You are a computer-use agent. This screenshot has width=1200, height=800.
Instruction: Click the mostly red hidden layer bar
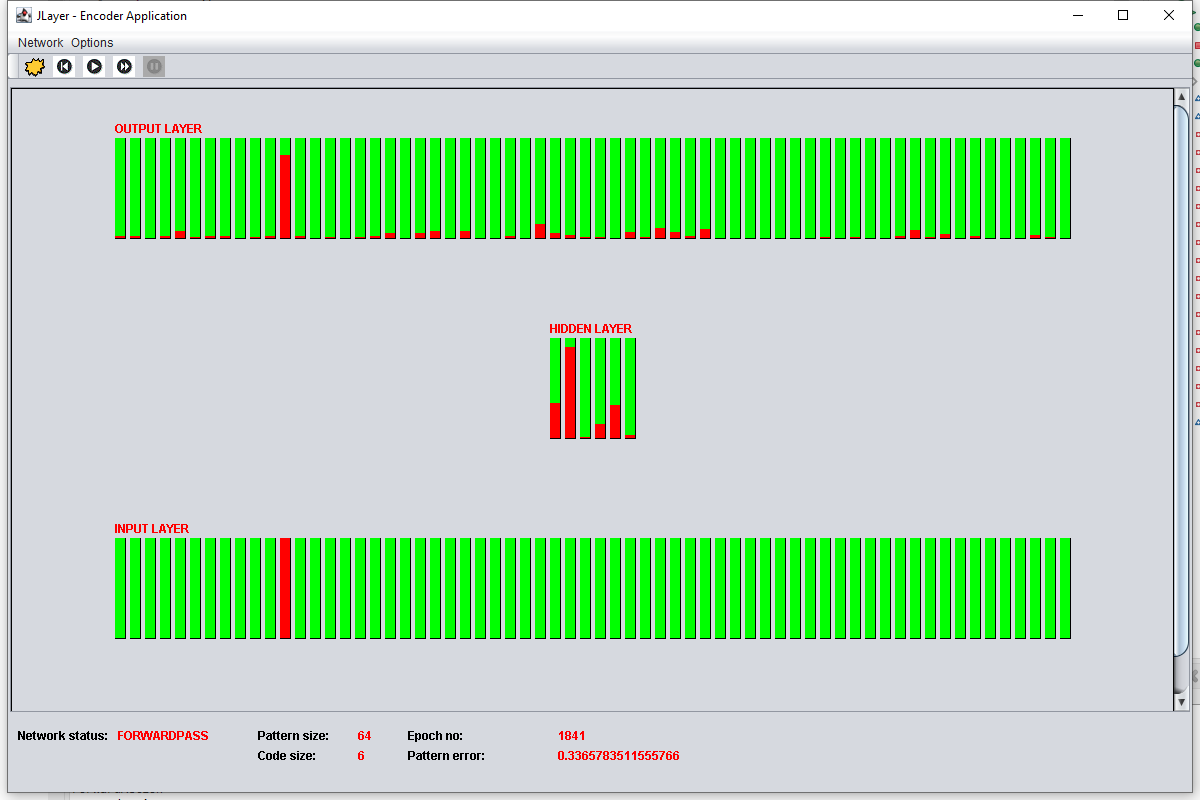click(x=570, y=388)
